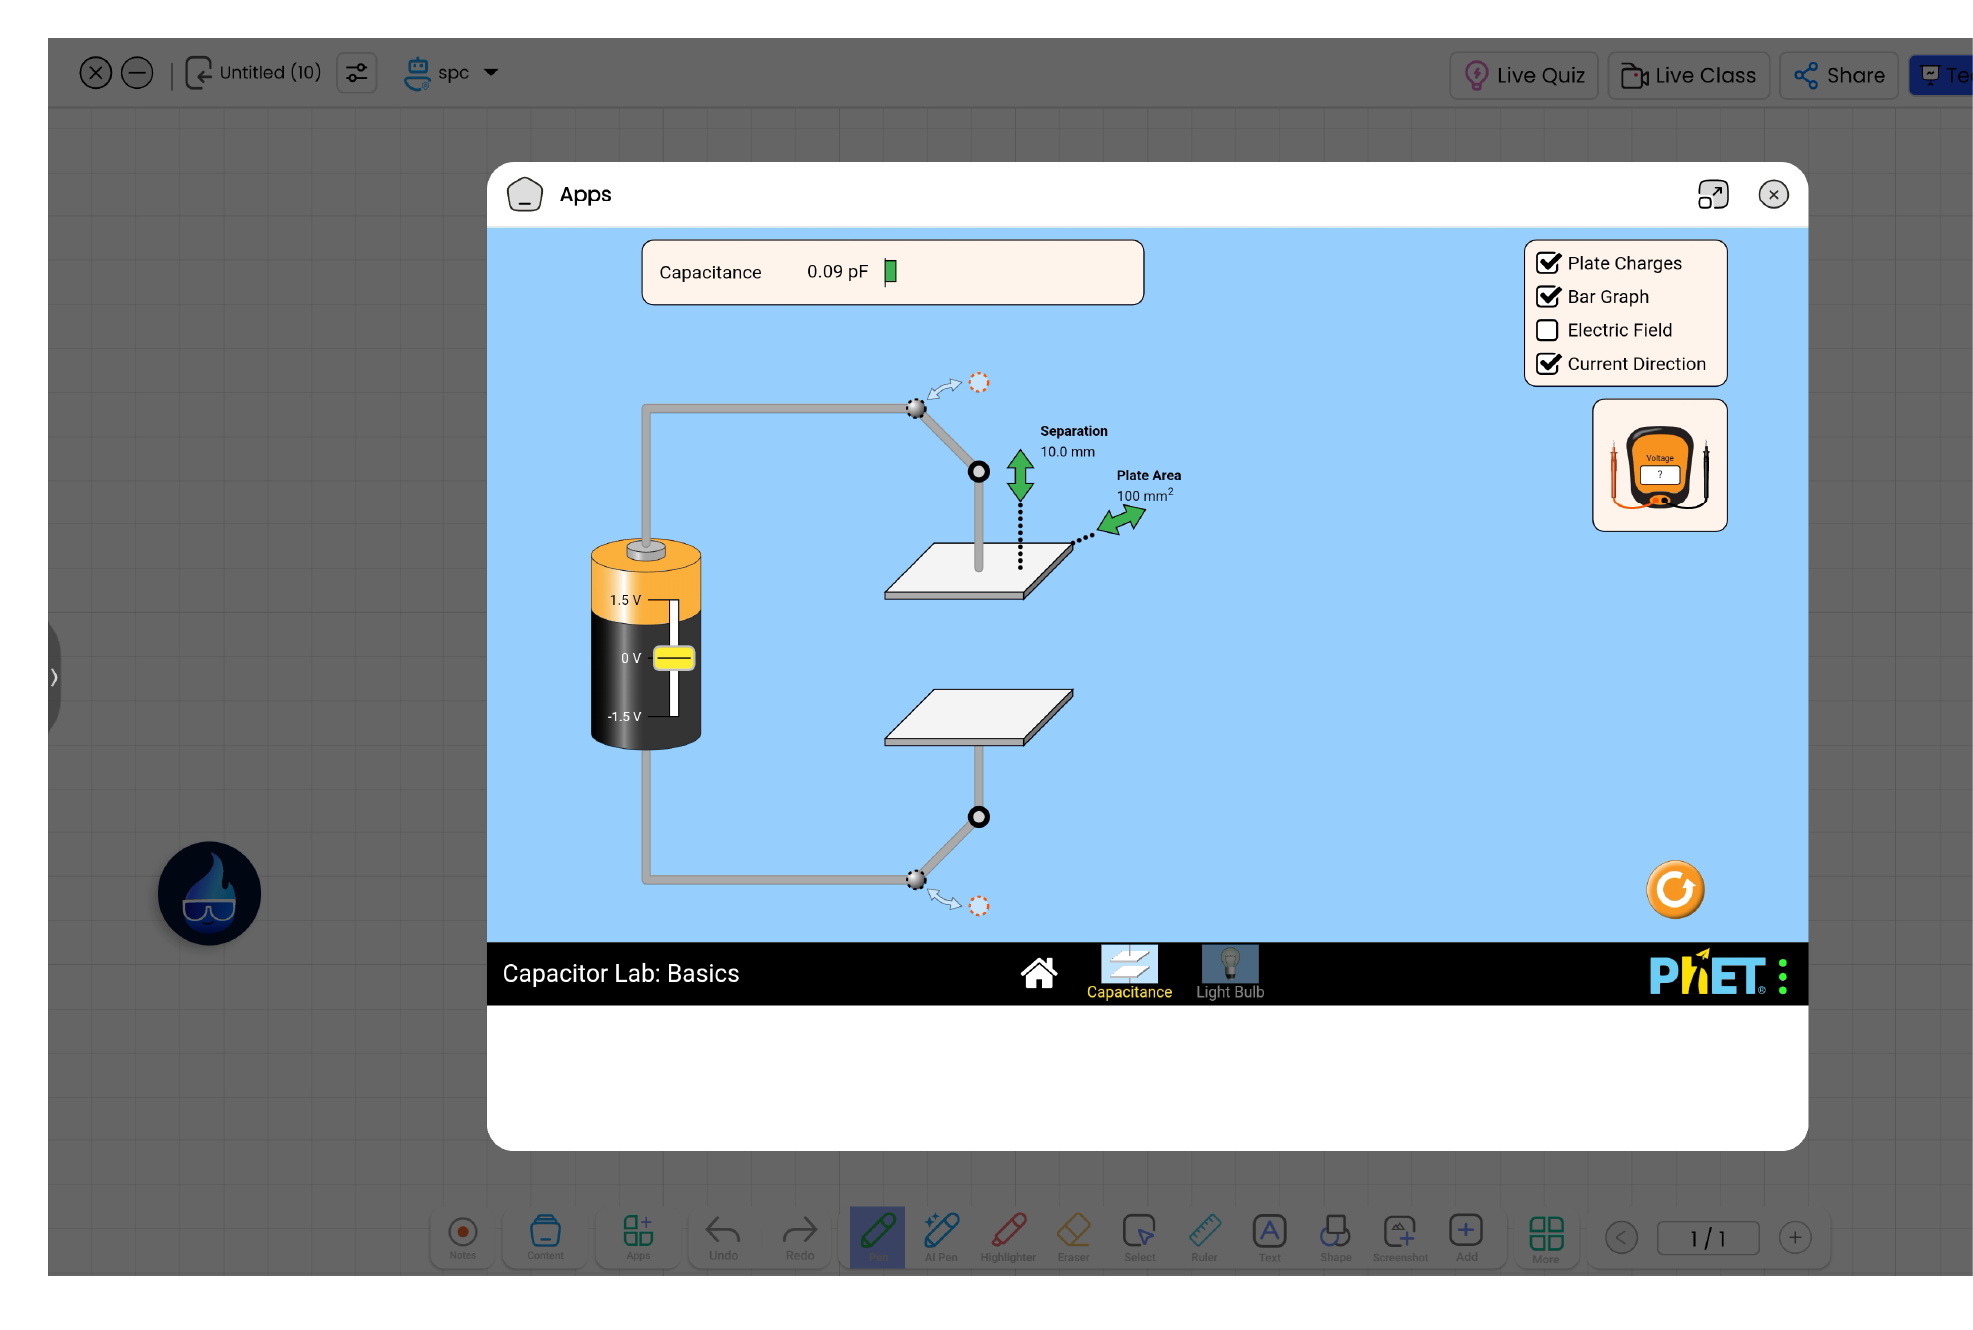
Task: Open the Content library
Action: tap(545, 1238)
